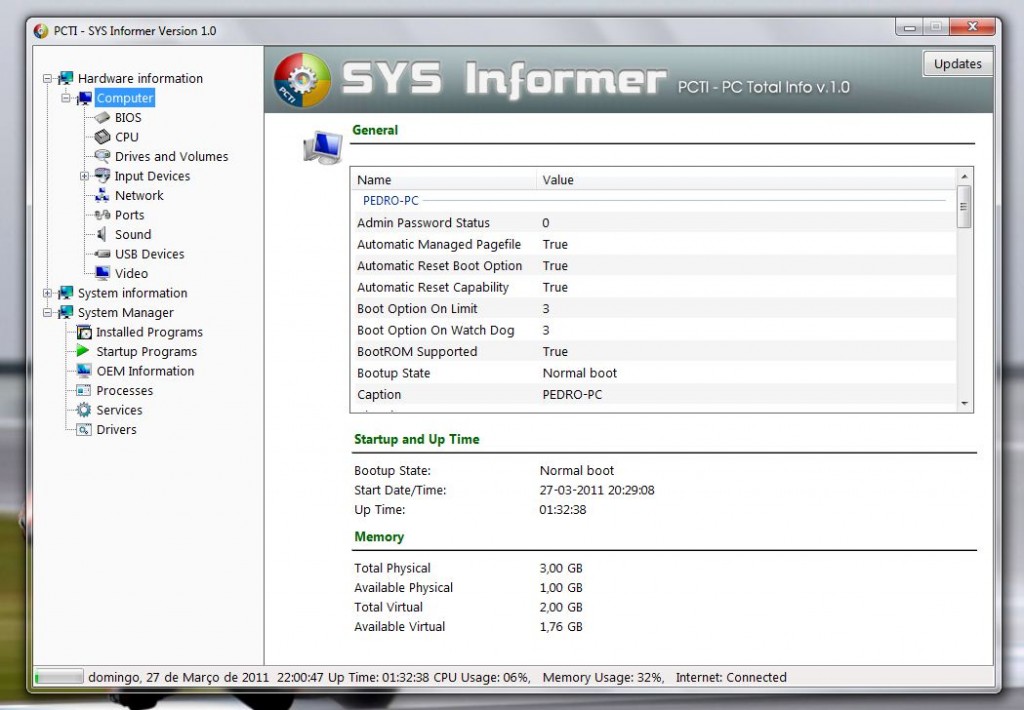The image size is (1024, 710).
Task: Collapse the Hardware information node
Action: point(47,78)
